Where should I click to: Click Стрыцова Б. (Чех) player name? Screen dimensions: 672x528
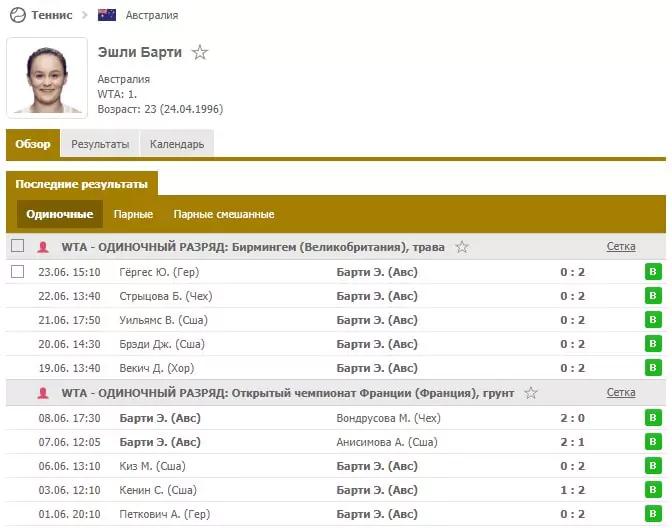pyautogui.click(x=166, y=296)
